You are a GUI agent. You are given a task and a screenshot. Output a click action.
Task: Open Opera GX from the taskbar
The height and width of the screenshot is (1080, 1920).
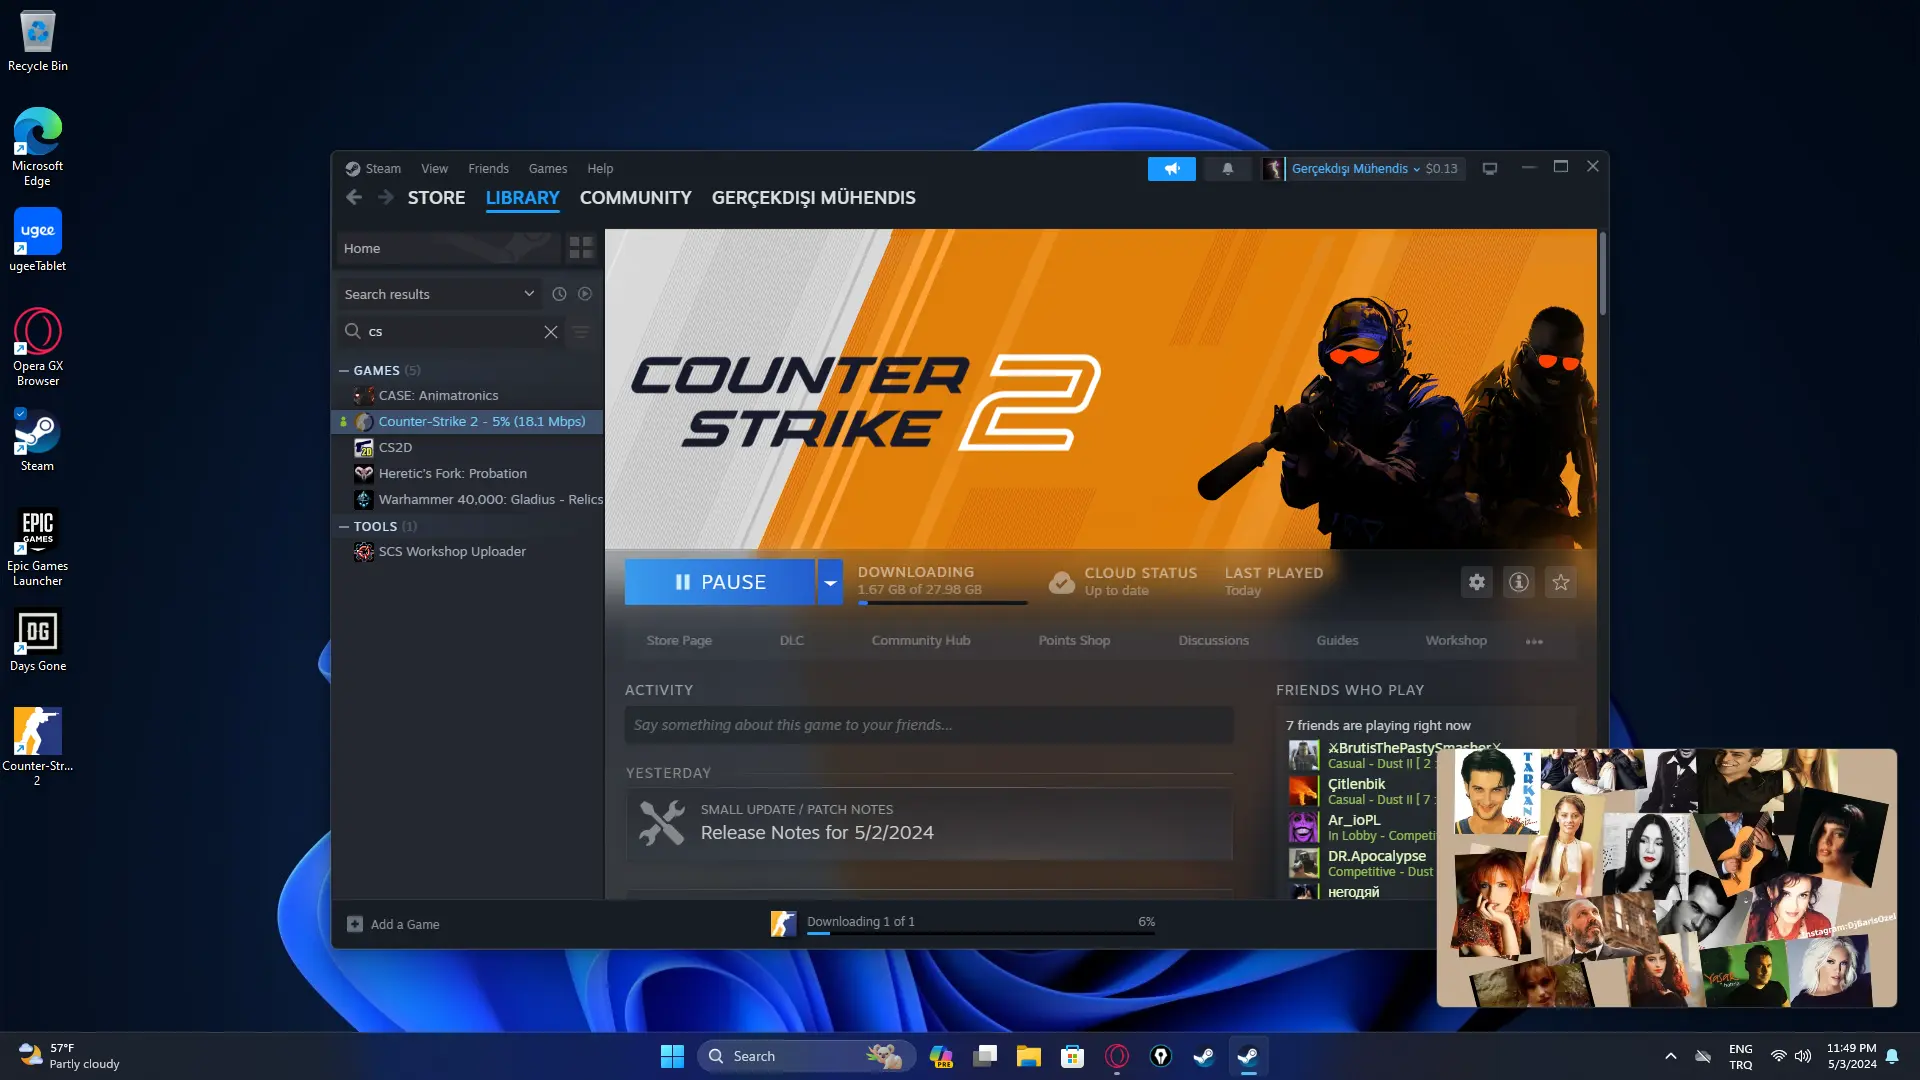click(x=1116, y=1056)
